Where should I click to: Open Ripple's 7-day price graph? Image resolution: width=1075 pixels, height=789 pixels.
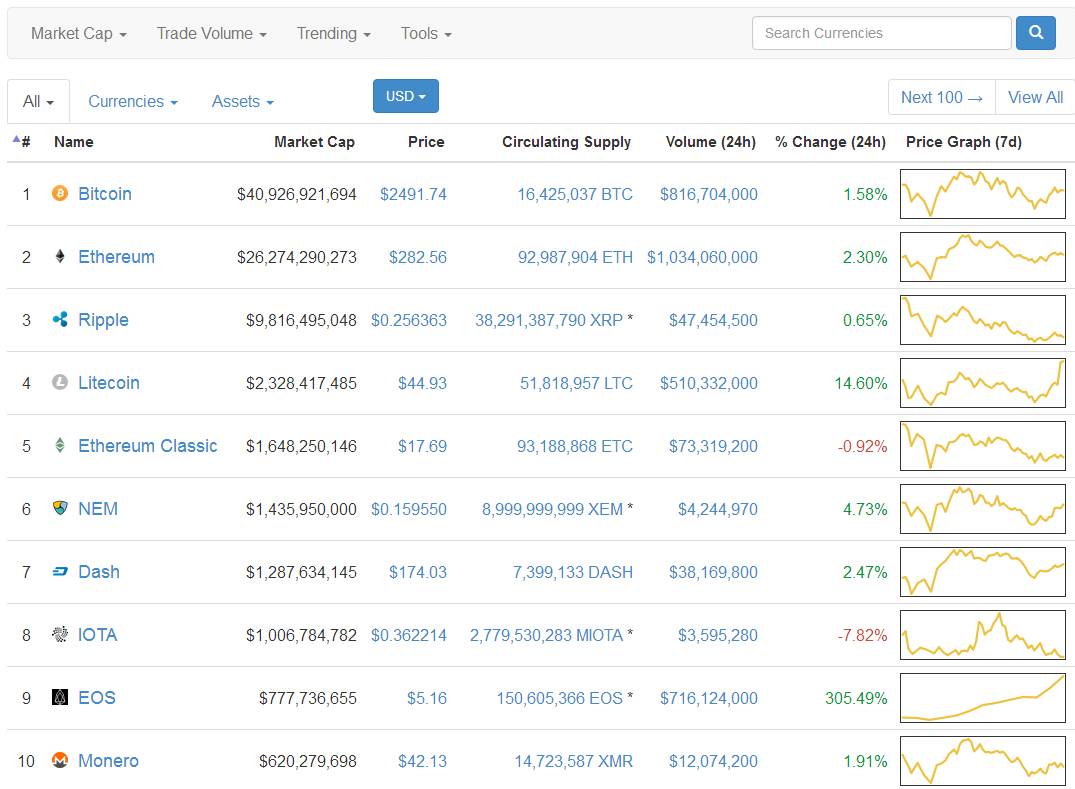tap(983, 320)
